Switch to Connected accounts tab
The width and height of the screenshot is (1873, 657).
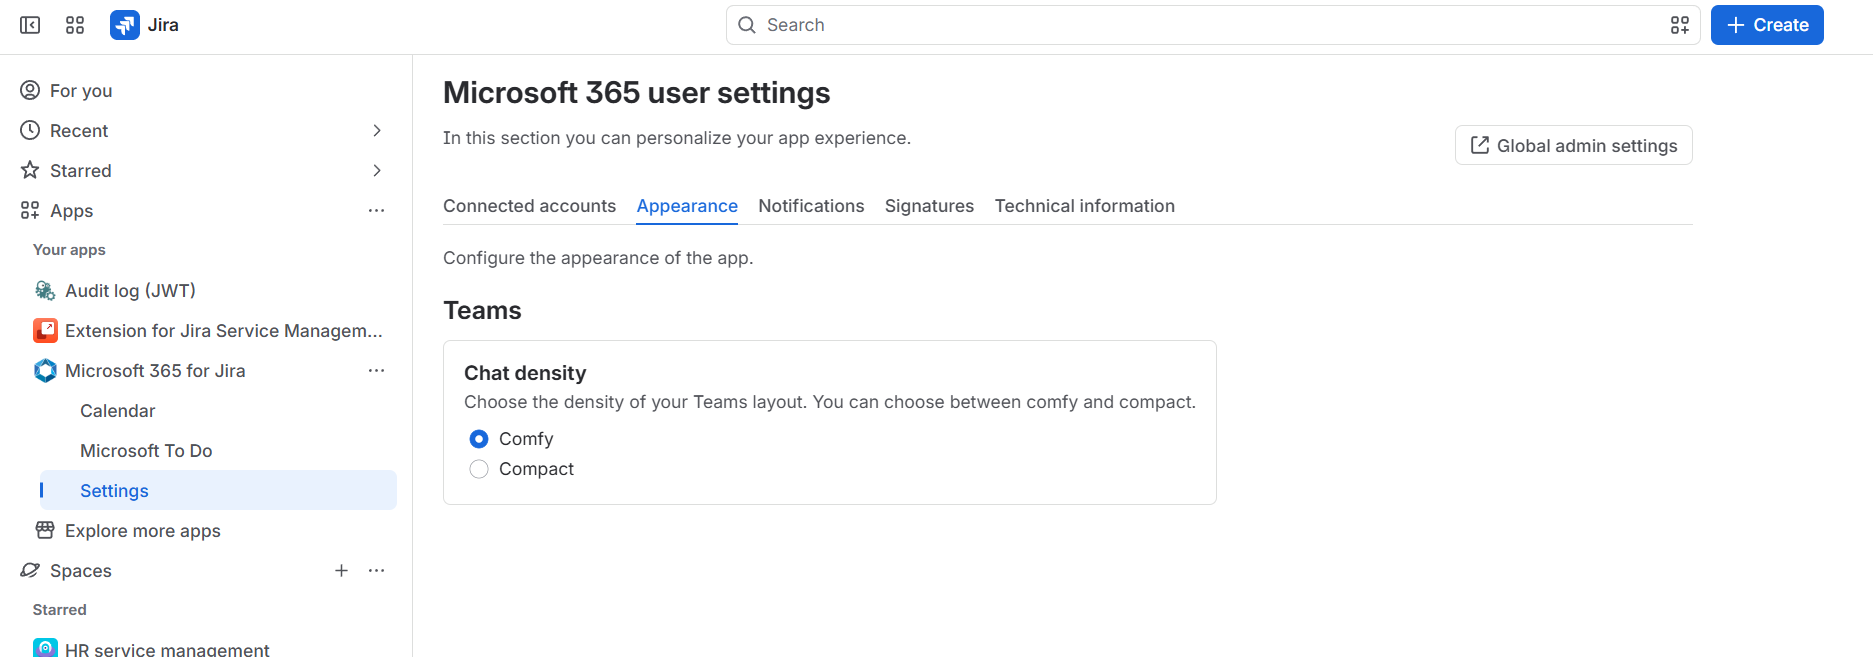pos(529,206)
